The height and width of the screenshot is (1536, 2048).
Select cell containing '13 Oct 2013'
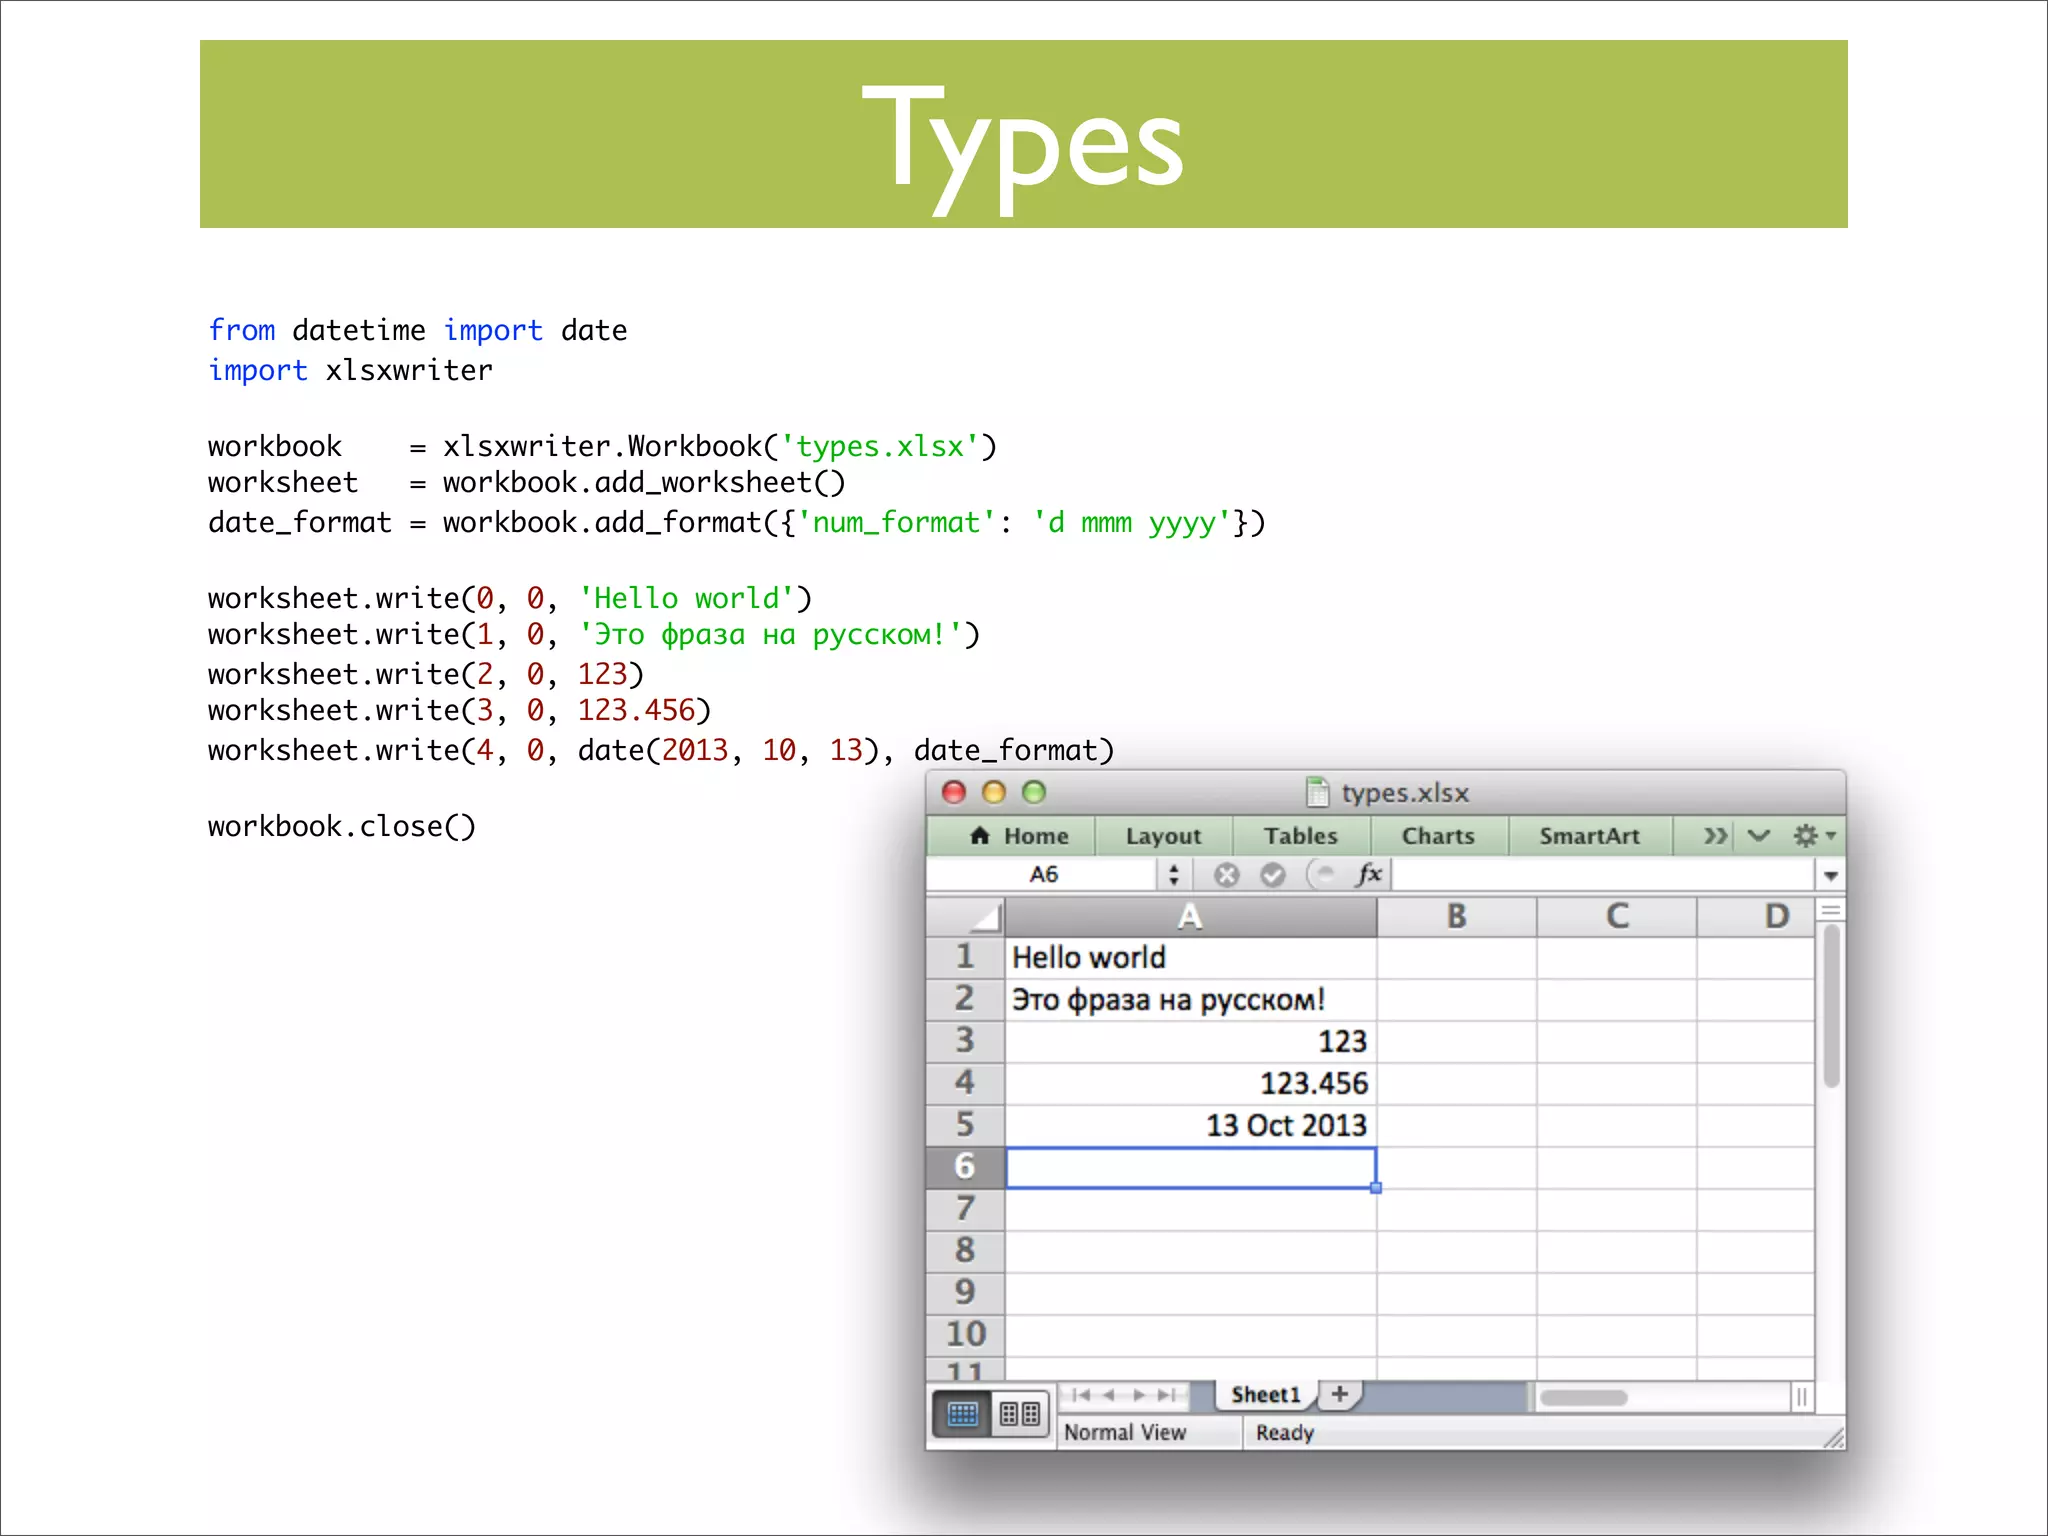[x=1190, y=1126]
